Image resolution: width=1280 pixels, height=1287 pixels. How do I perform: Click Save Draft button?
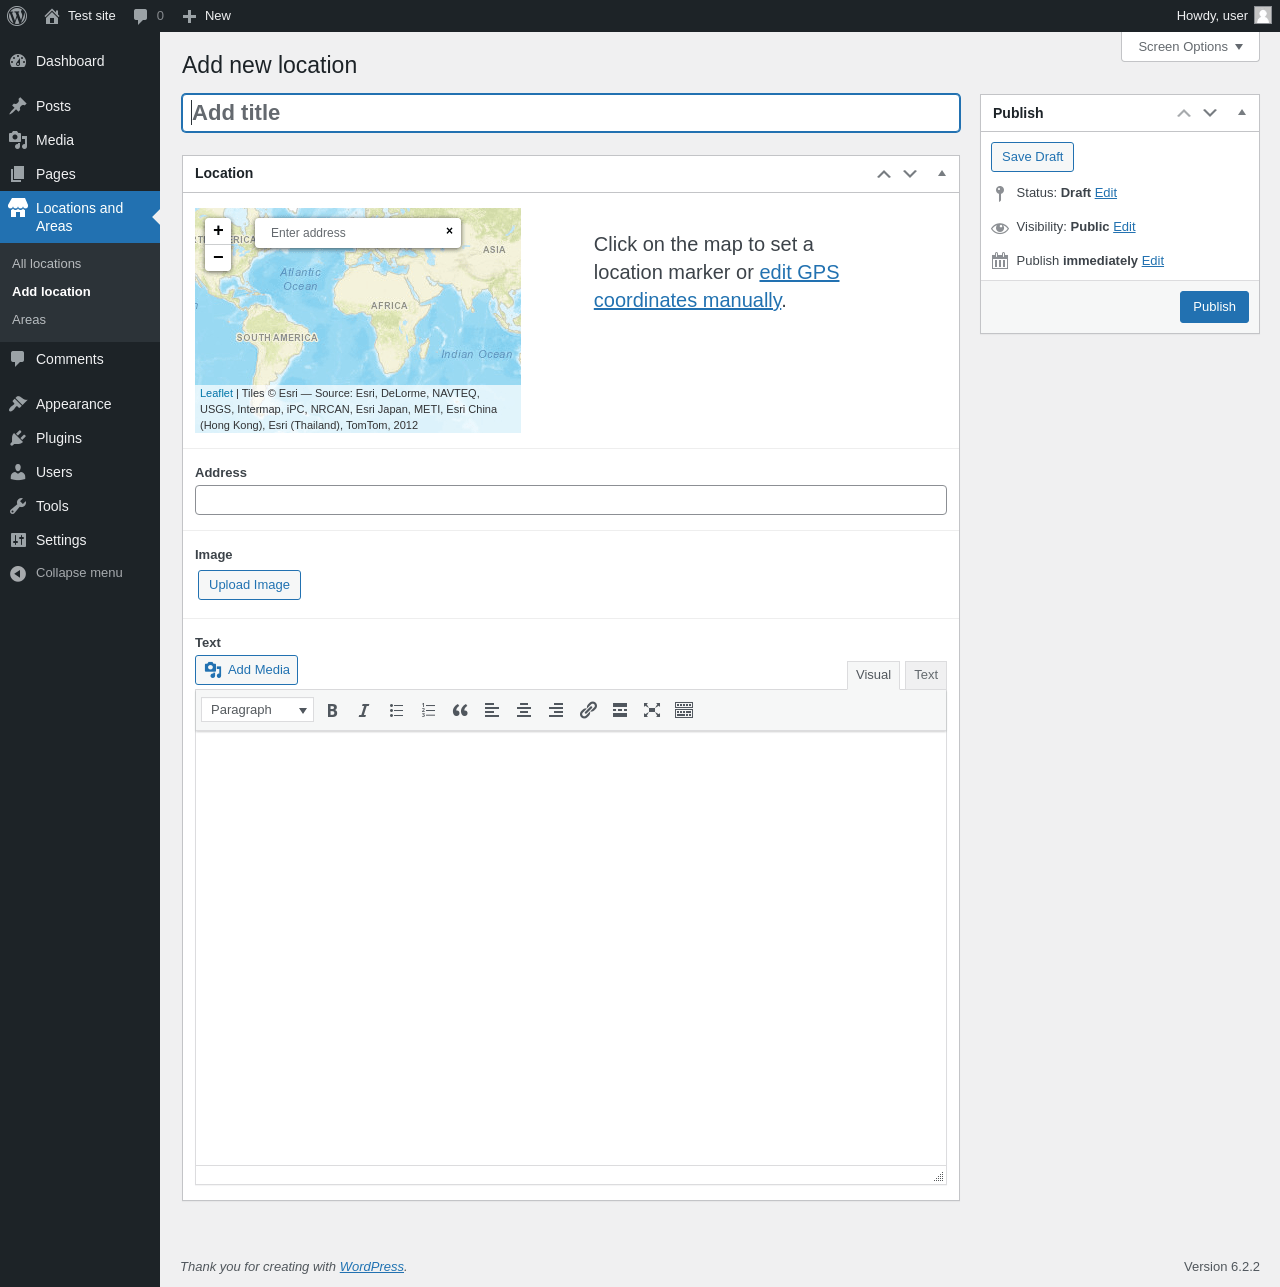1032,157
